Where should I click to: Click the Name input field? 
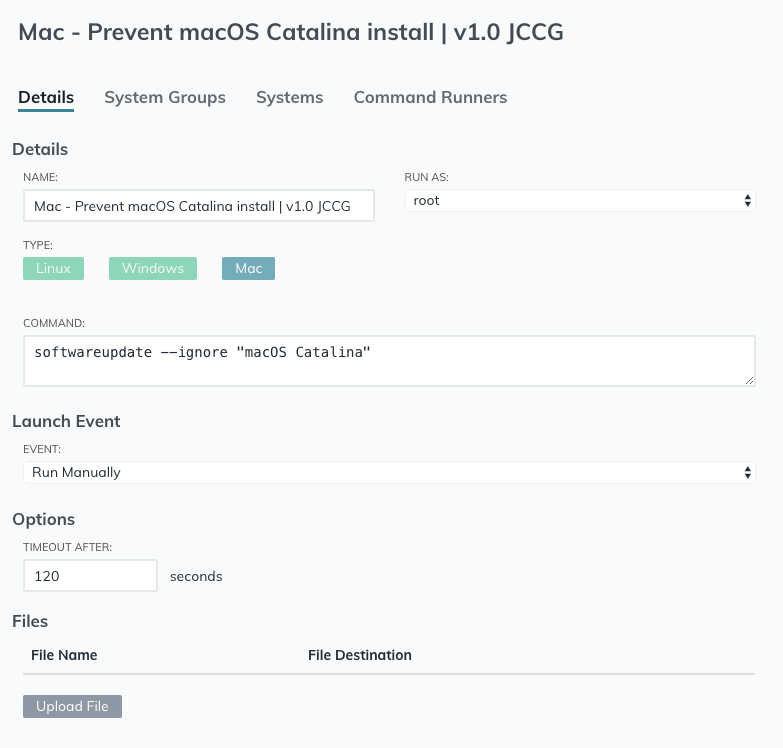[198, 206]
